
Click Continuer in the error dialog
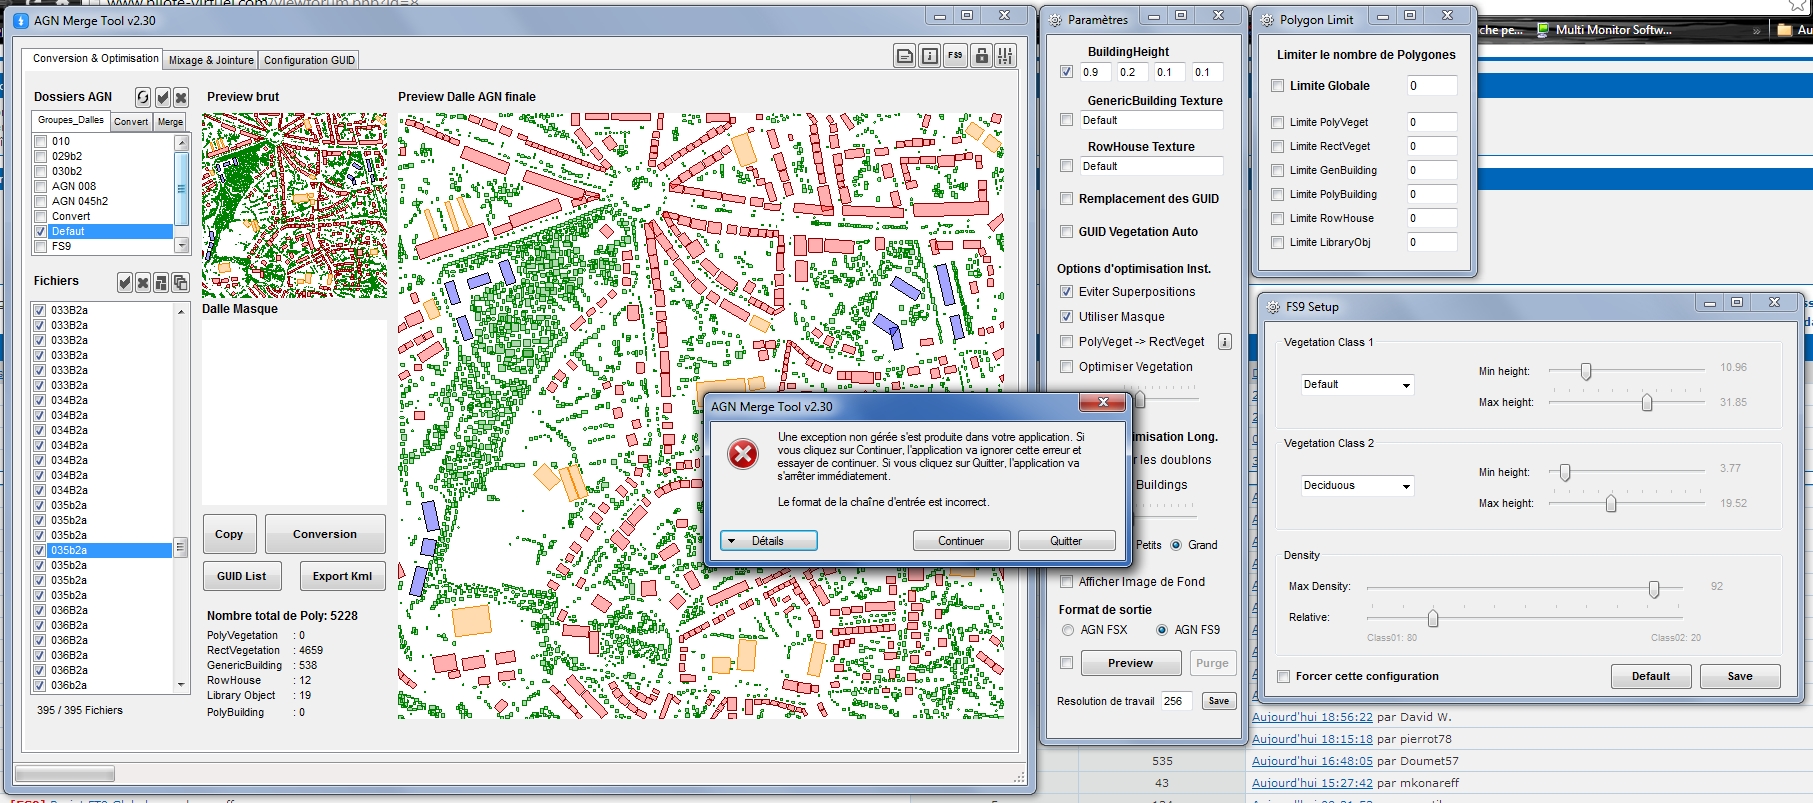click(x=961, y=541)
